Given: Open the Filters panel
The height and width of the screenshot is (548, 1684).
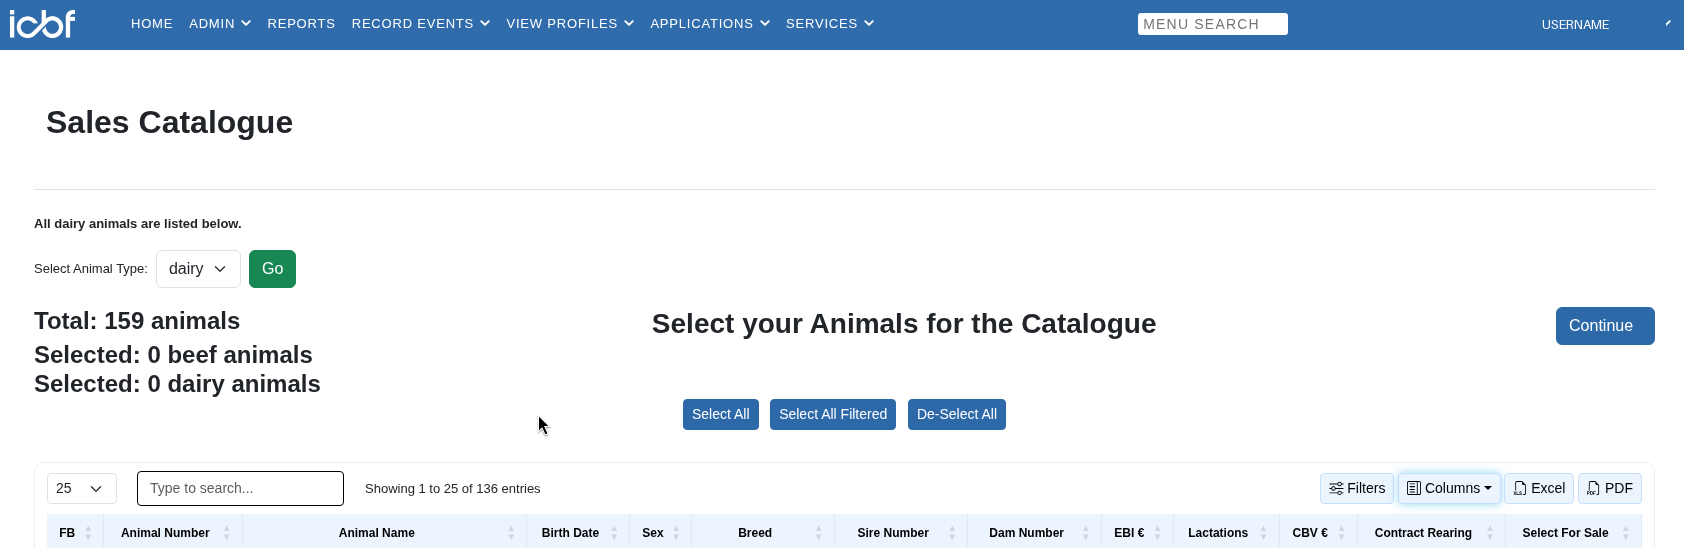Looking at the screenshot, I should pos(1357,488).
